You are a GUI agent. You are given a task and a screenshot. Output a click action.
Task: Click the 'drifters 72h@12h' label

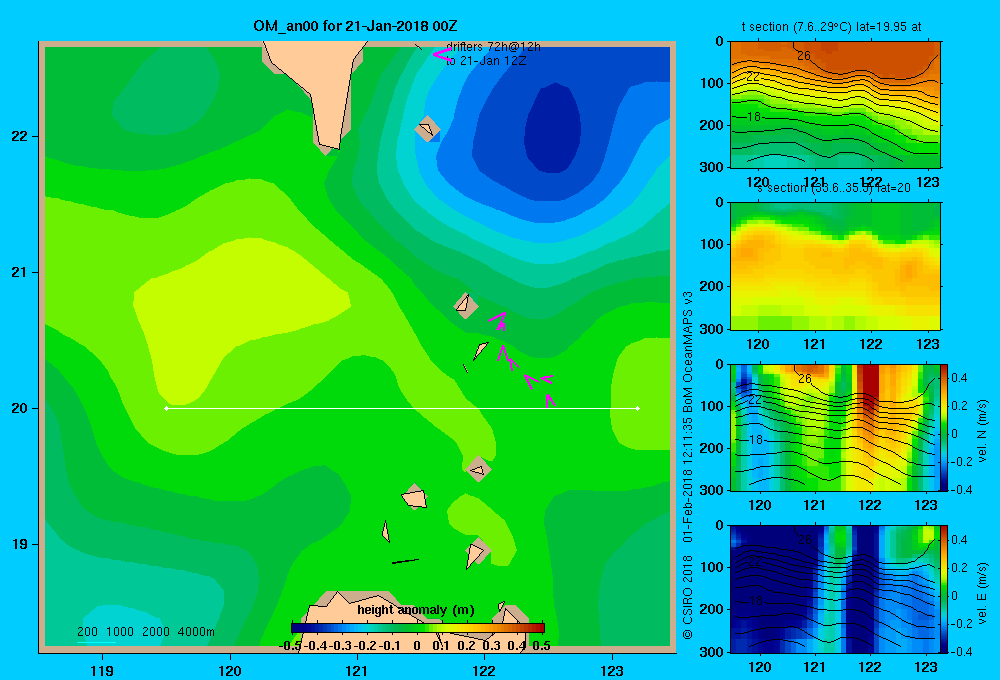[493, 47]
